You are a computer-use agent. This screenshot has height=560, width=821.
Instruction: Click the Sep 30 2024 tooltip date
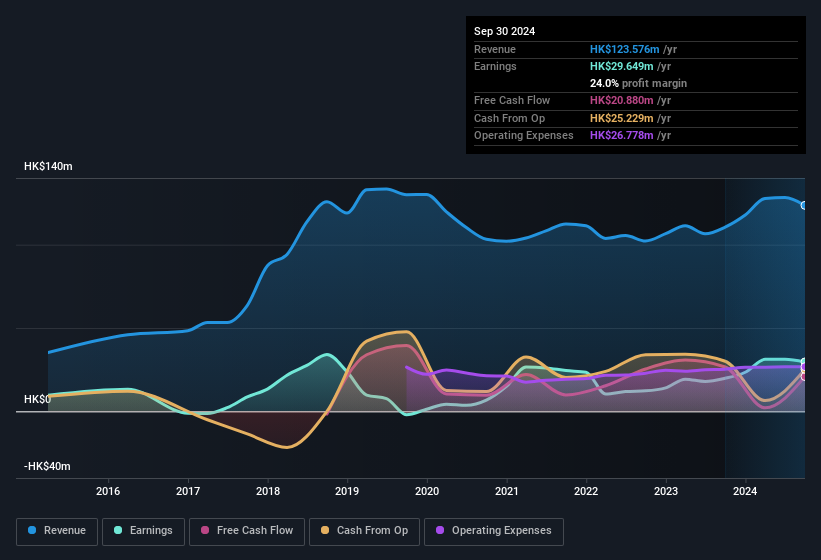pyautogui.click(x=504, y=31)
